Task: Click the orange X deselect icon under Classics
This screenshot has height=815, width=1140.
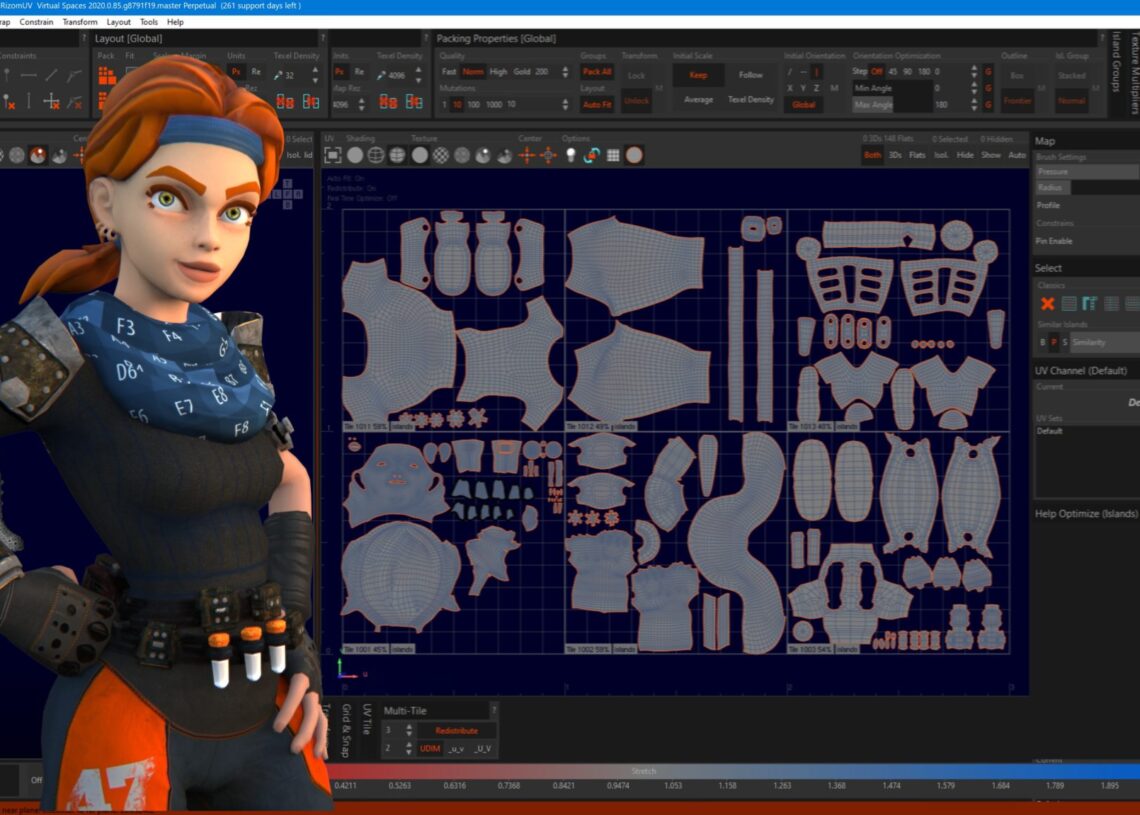Action: click(x=1047, y=304)
